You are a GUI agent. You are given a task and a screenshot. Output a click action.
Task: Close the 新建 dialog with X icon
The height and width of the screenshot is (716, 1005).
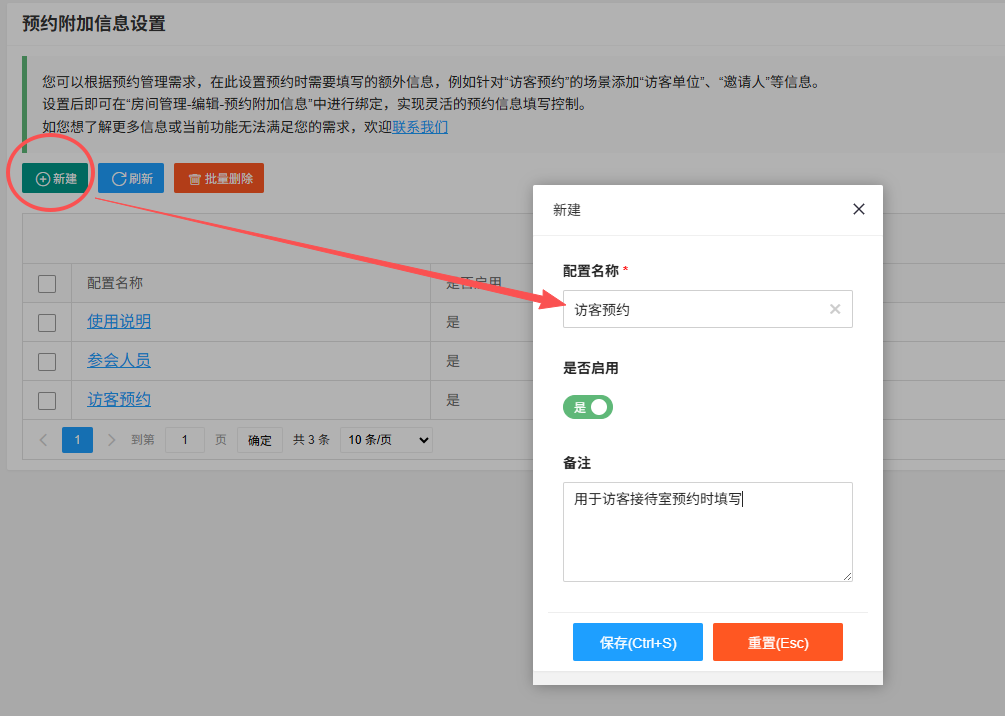[858, 210]
